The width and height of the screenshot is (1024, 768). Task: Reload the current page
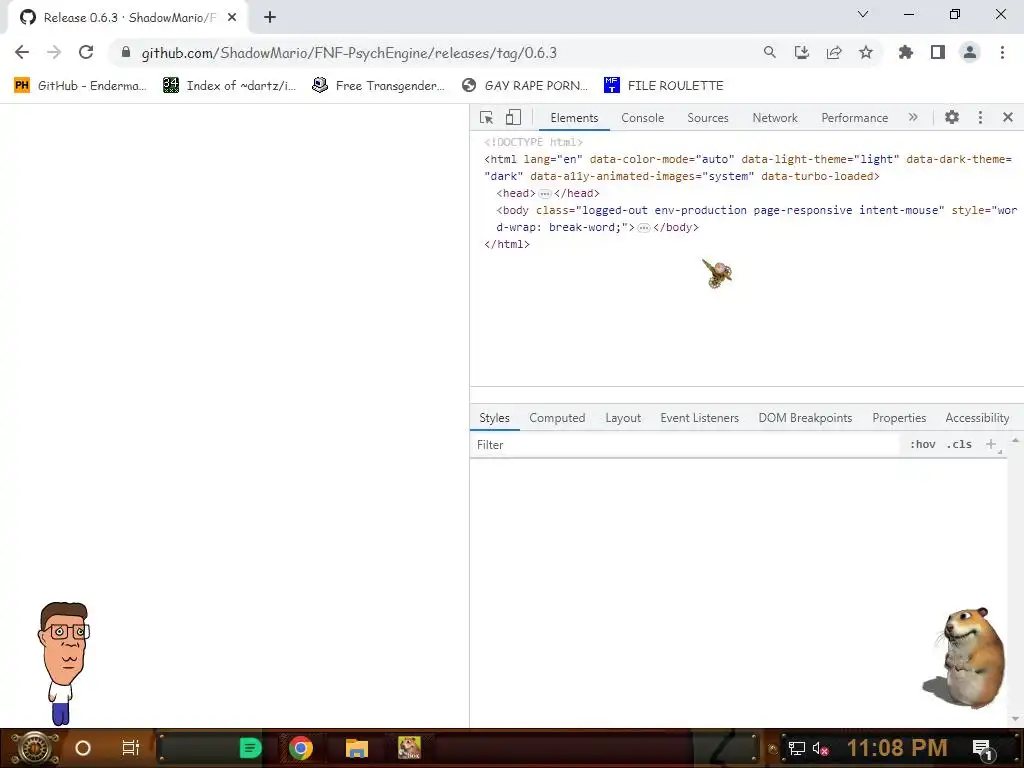tap(86, 52)
